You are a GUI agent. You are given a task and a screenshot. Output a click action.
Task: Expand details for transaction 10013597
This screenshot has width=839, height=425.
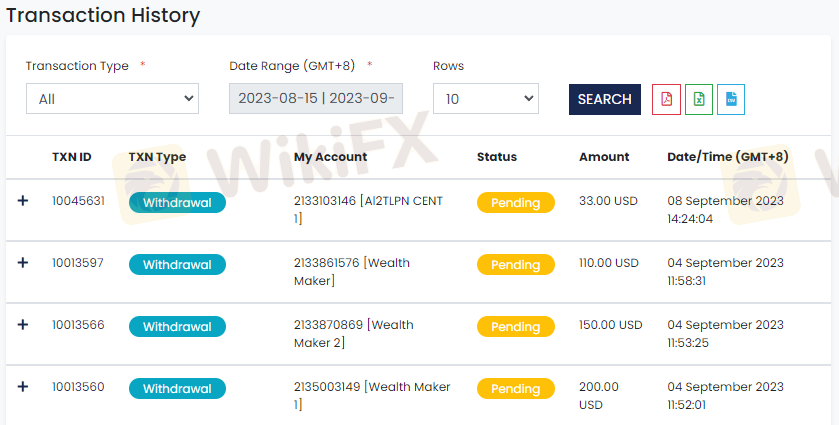(x=22, y=263)
